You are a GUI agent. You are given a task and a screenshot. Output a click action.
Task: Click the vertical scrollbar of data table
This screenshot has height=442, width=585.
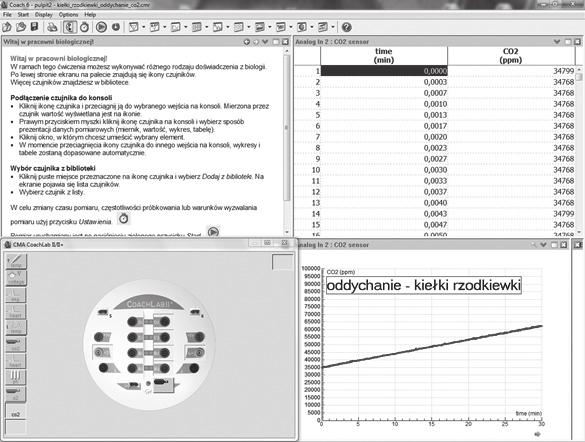pyautogui.click(x=579, y=77)
